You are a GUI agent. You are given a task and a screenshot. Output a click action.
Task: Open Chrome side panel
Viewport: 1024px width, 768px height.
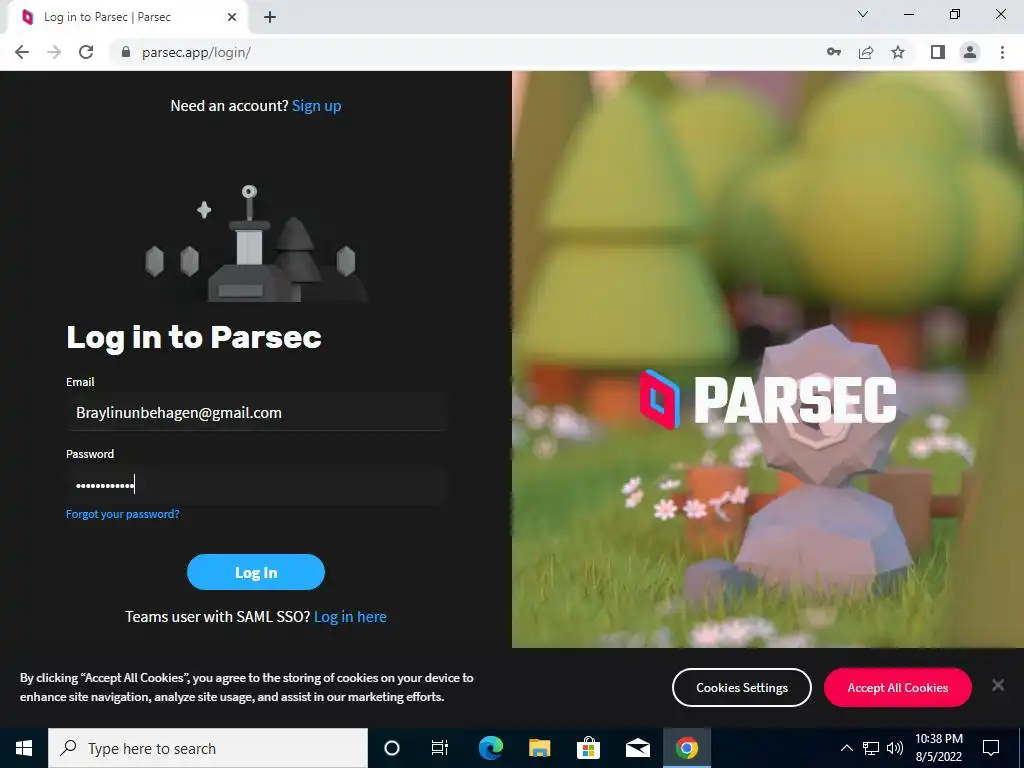pyautogui.click(x=938, y=52)
